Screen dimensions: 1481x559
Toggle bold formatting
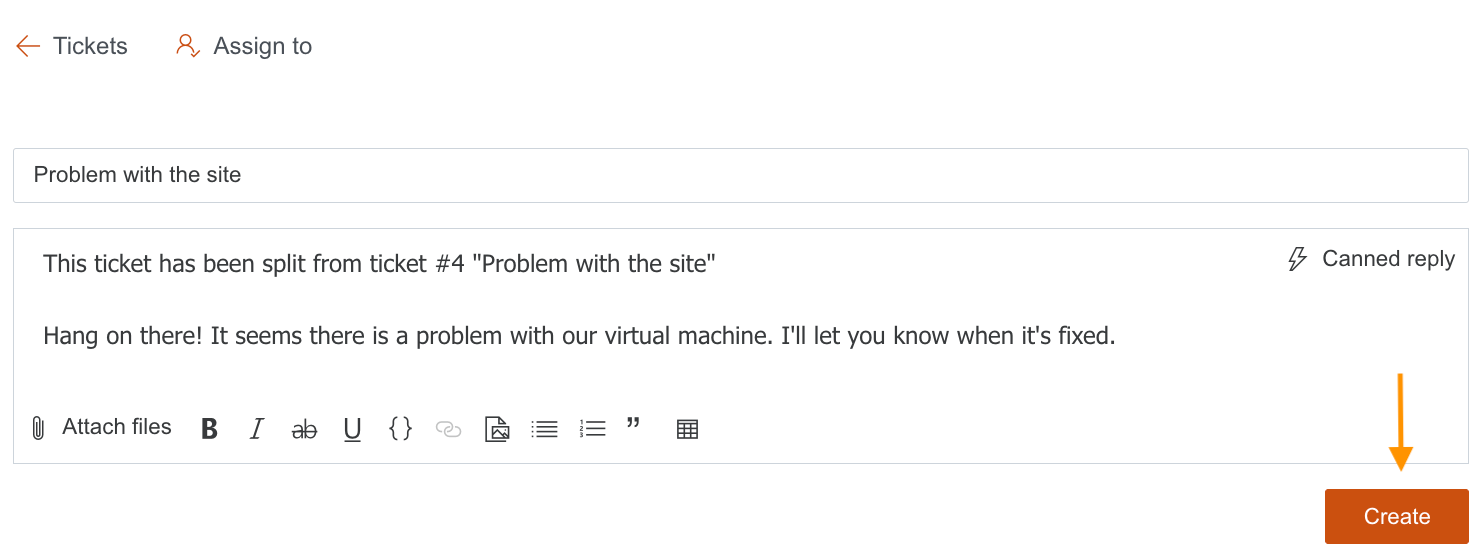209,429
